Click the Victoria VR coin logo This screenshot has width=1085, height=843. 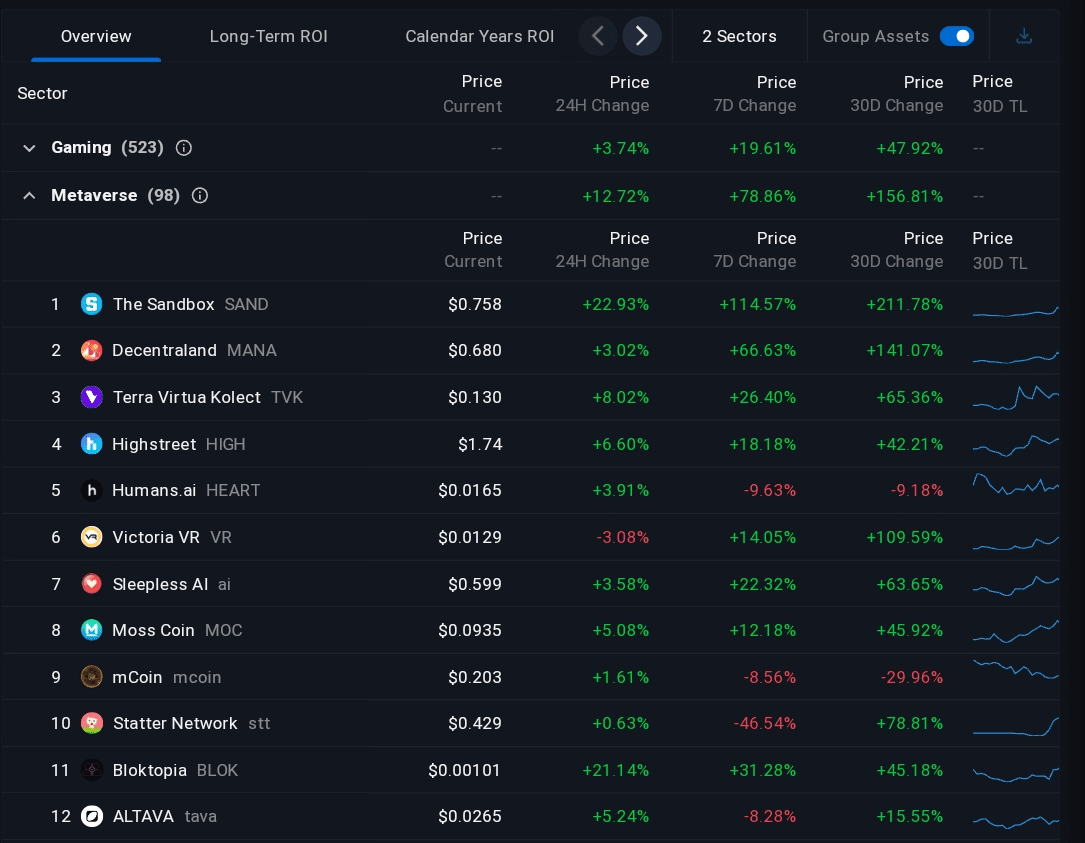92,537
